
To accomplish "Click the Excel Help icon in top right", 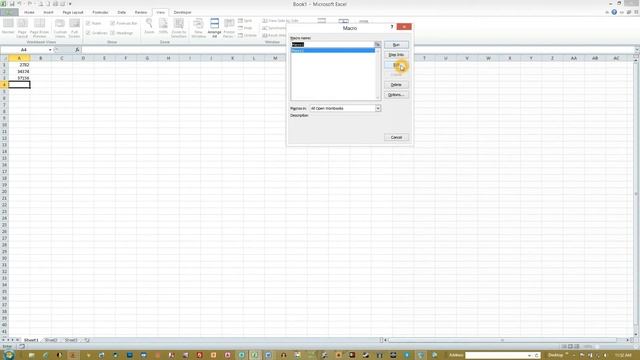I will (614, 12).
